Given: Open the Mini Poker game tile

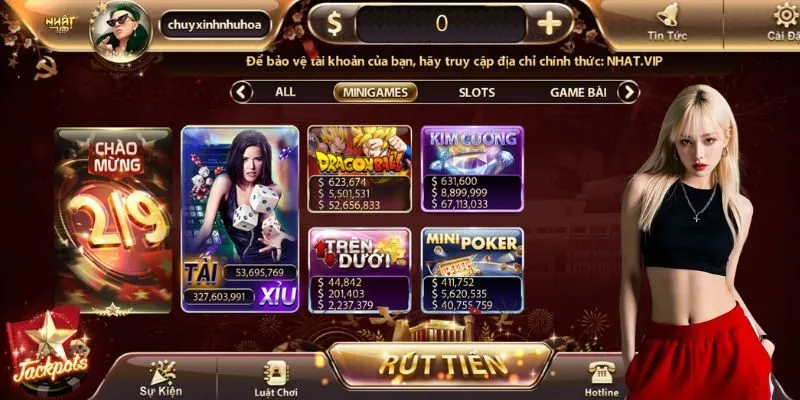Looking at the screenshot, I should (472, 270).
